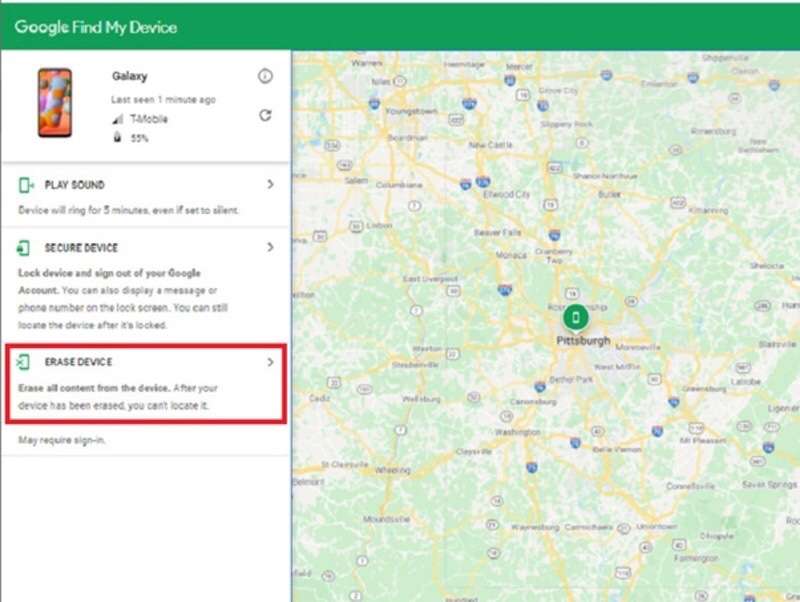
Task: Click the T-Mobile signal strength icon
Action: (x=118, y=119)
